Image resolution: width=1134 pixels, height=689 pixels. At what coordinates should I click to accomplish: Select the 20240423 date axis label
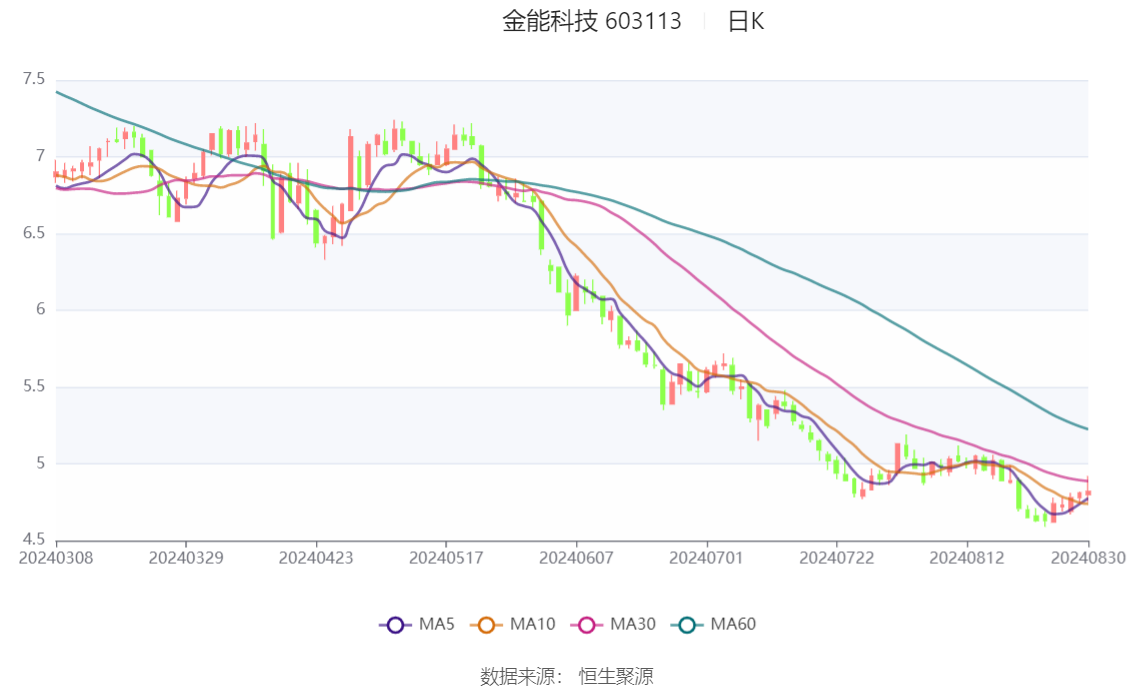coord(316,557)
